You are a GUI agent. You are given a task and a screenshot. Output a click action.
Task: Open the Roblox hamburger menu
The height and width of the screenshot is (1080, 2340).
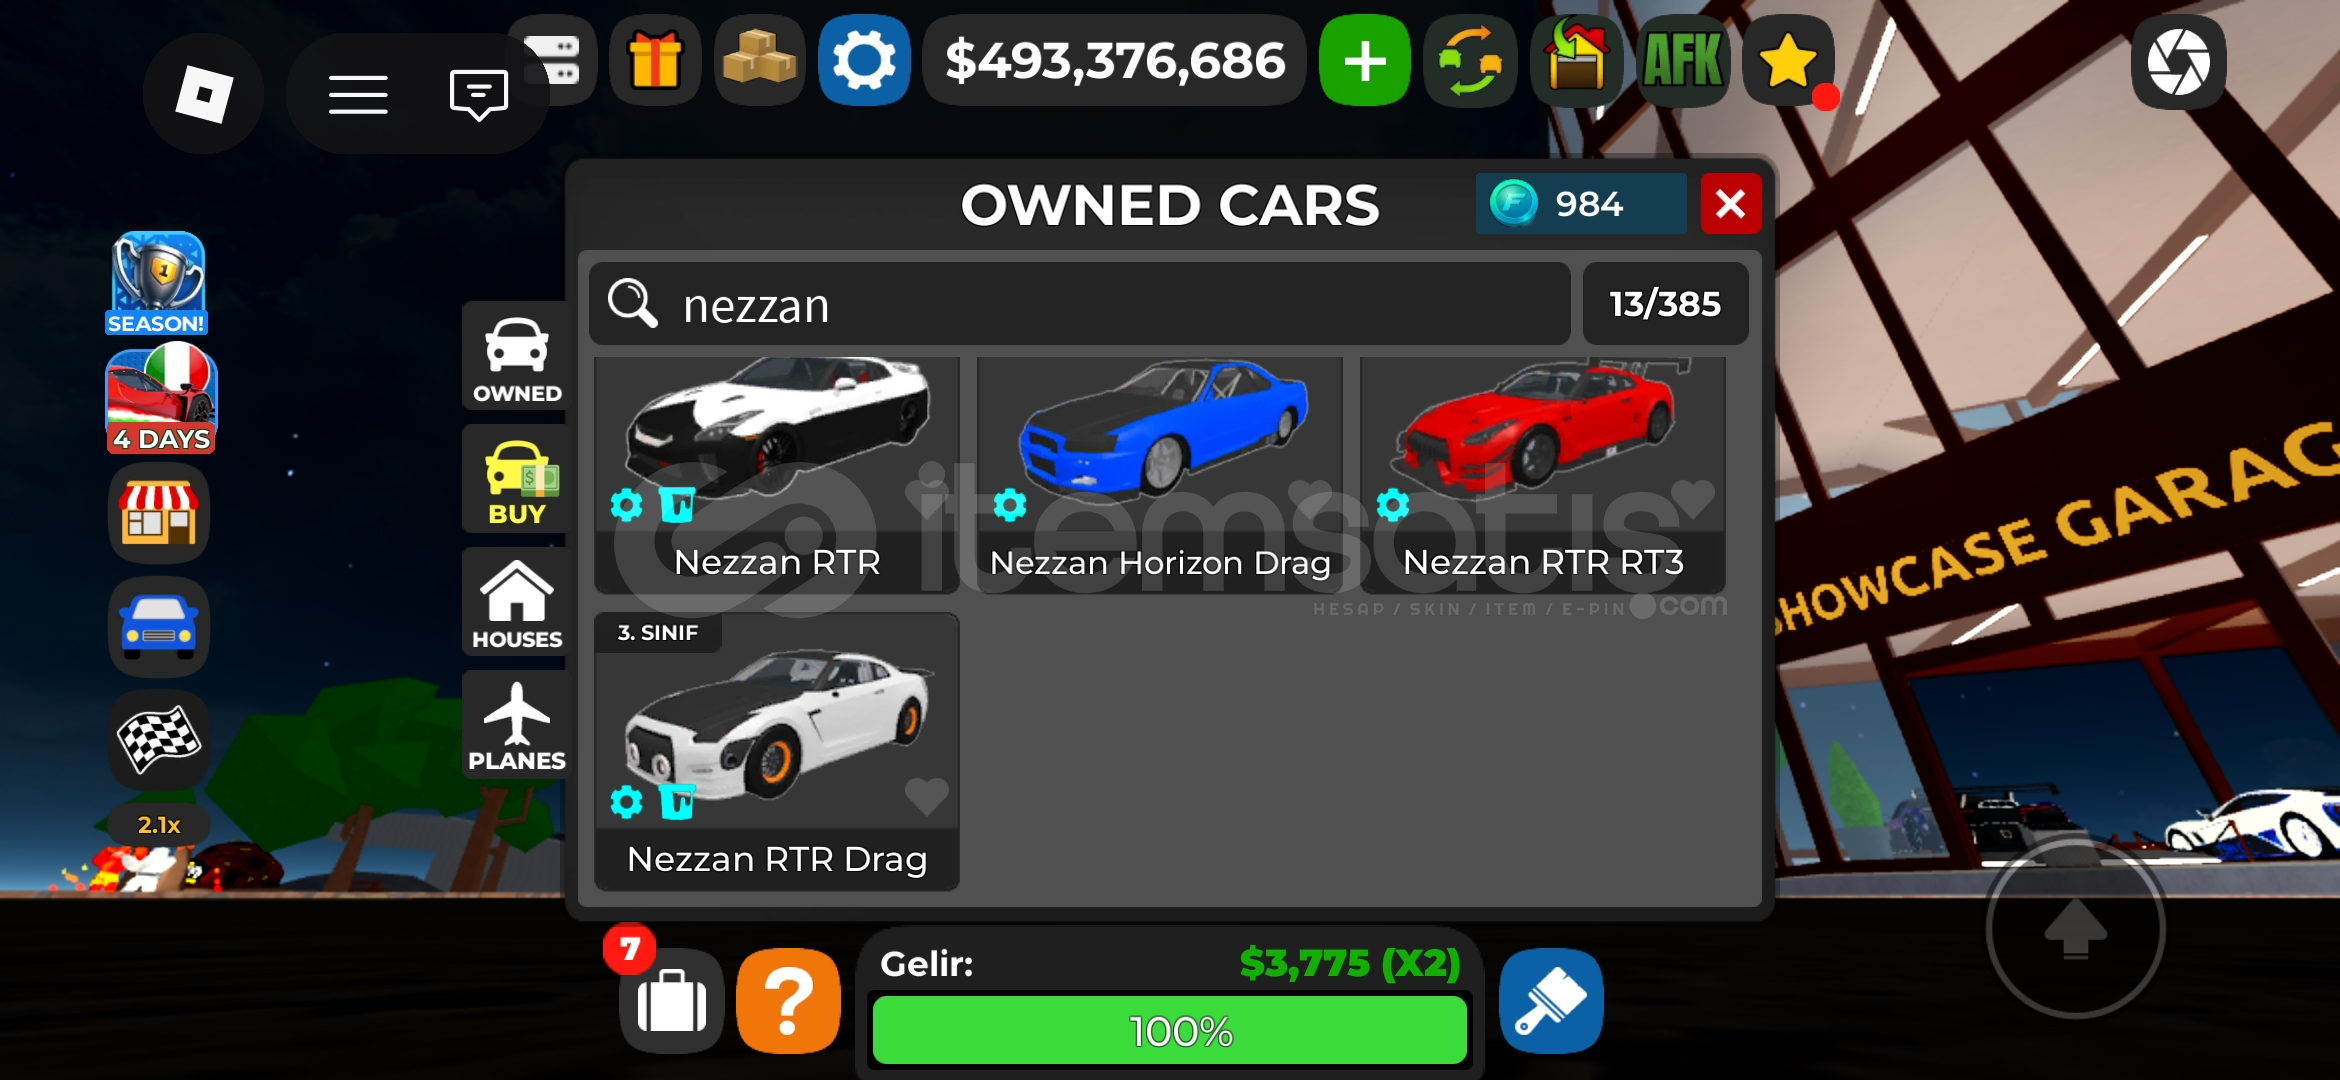pos(358,95)
